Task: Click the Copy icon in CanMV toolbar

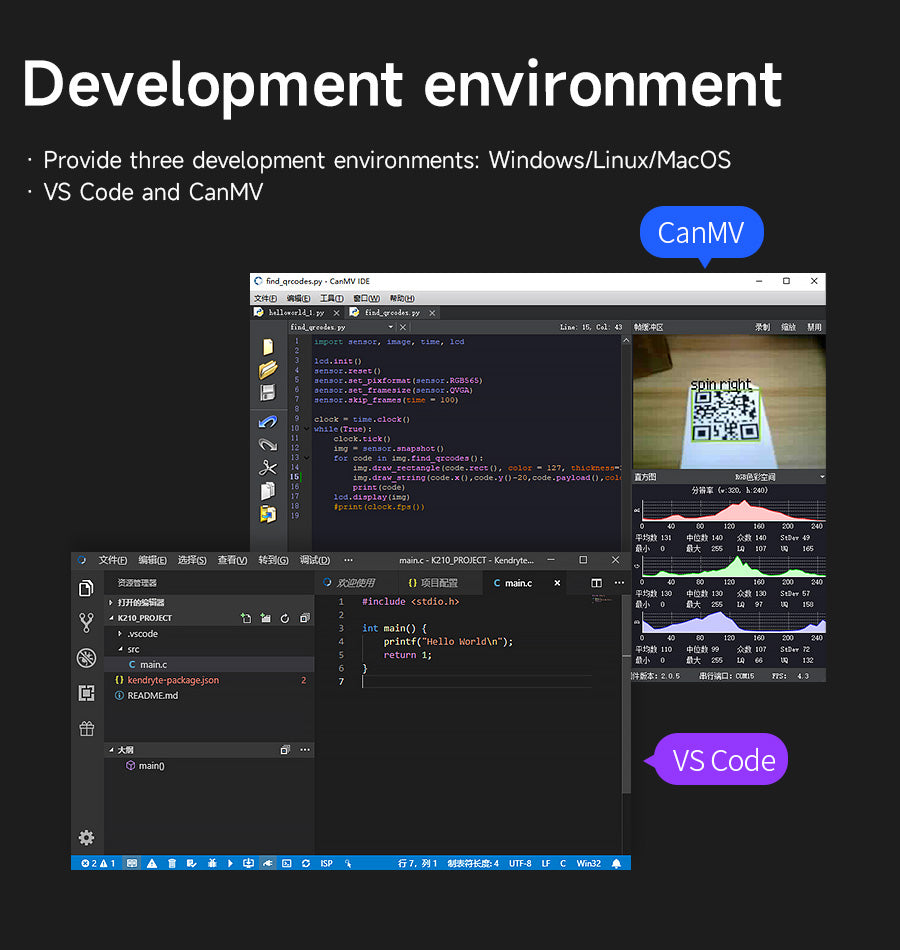Action: 268,491
